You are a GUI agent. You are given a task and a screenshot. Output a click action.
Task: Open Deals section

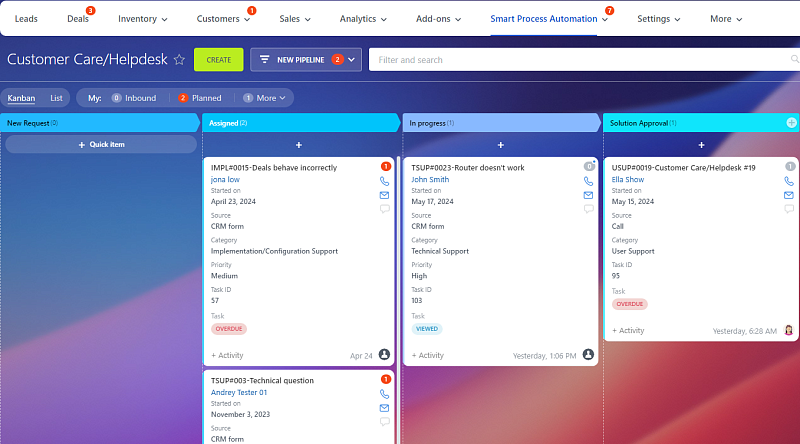point(78,19)
